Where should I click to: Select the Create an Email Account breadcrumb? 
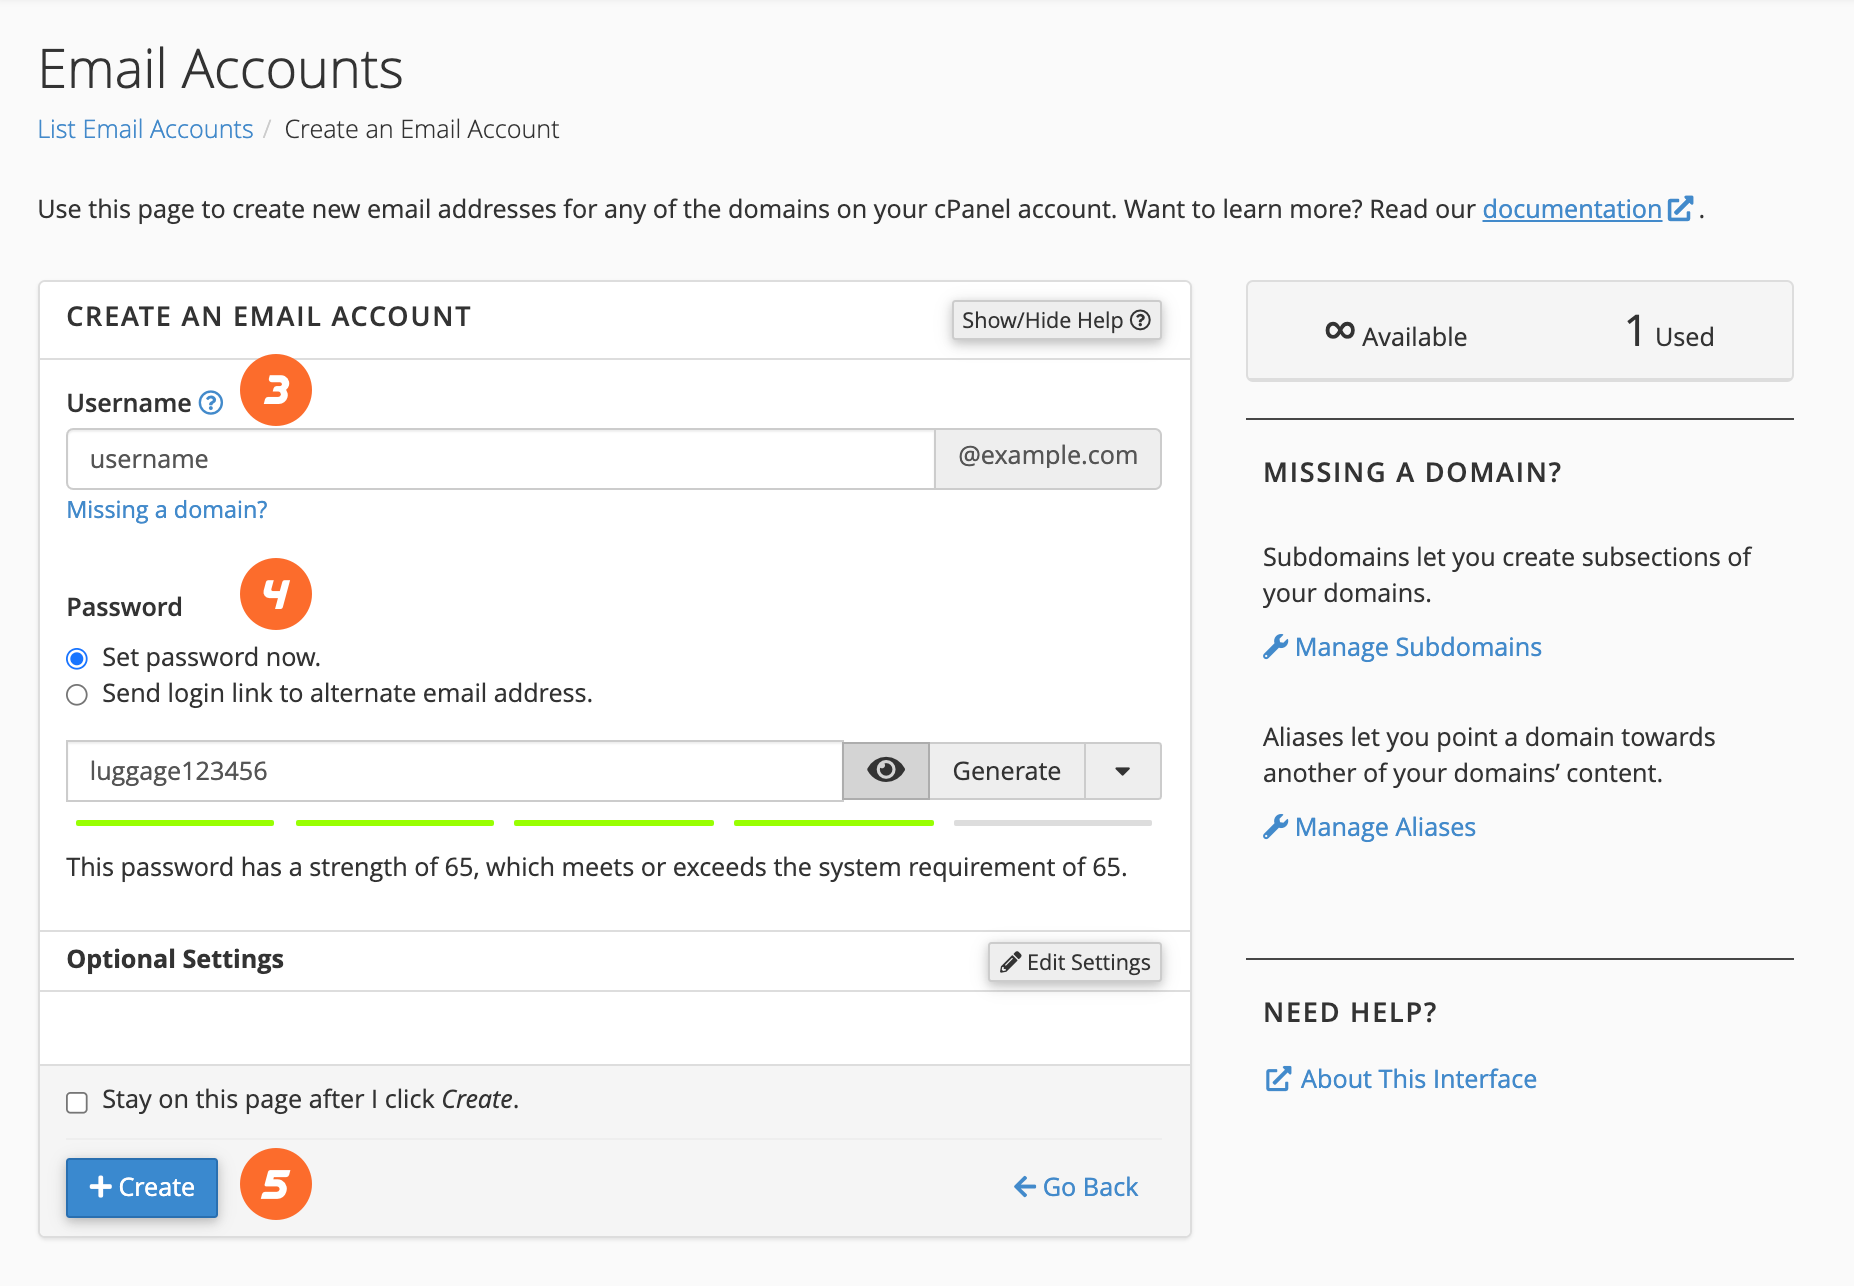coord(421,128)
